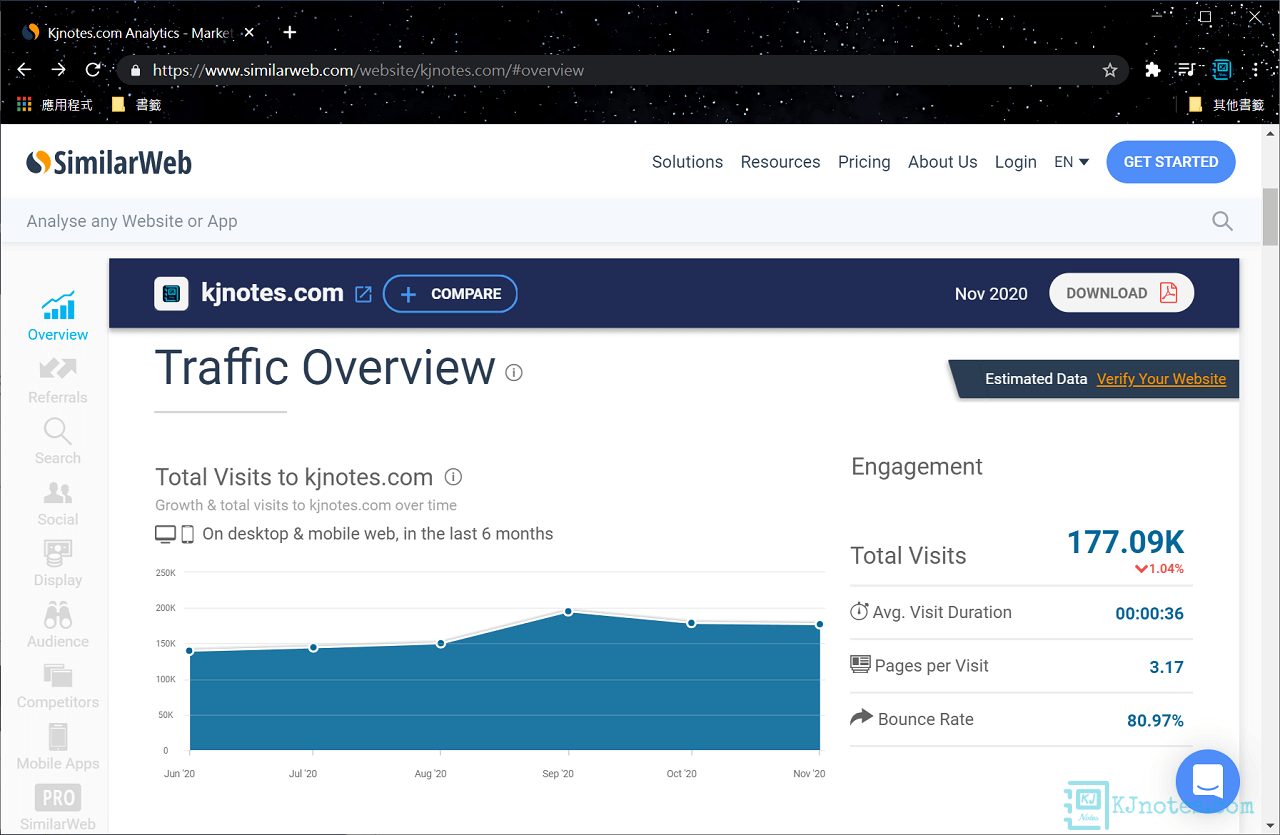Viewport: 1280px width, 835px height.
Task: Click the Jul '20 chart data point
Action: pos(313,647)
